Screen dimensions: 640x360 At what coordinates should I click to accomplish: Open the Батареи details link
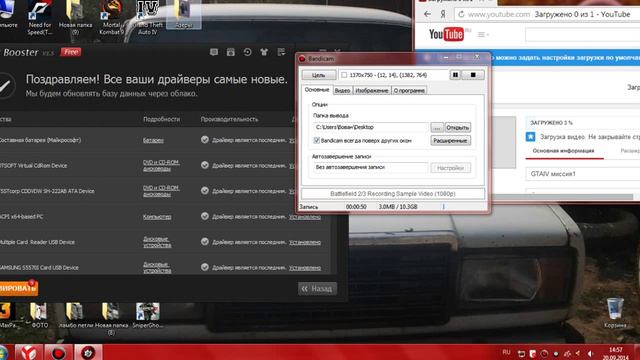click(x=153, y=140)
